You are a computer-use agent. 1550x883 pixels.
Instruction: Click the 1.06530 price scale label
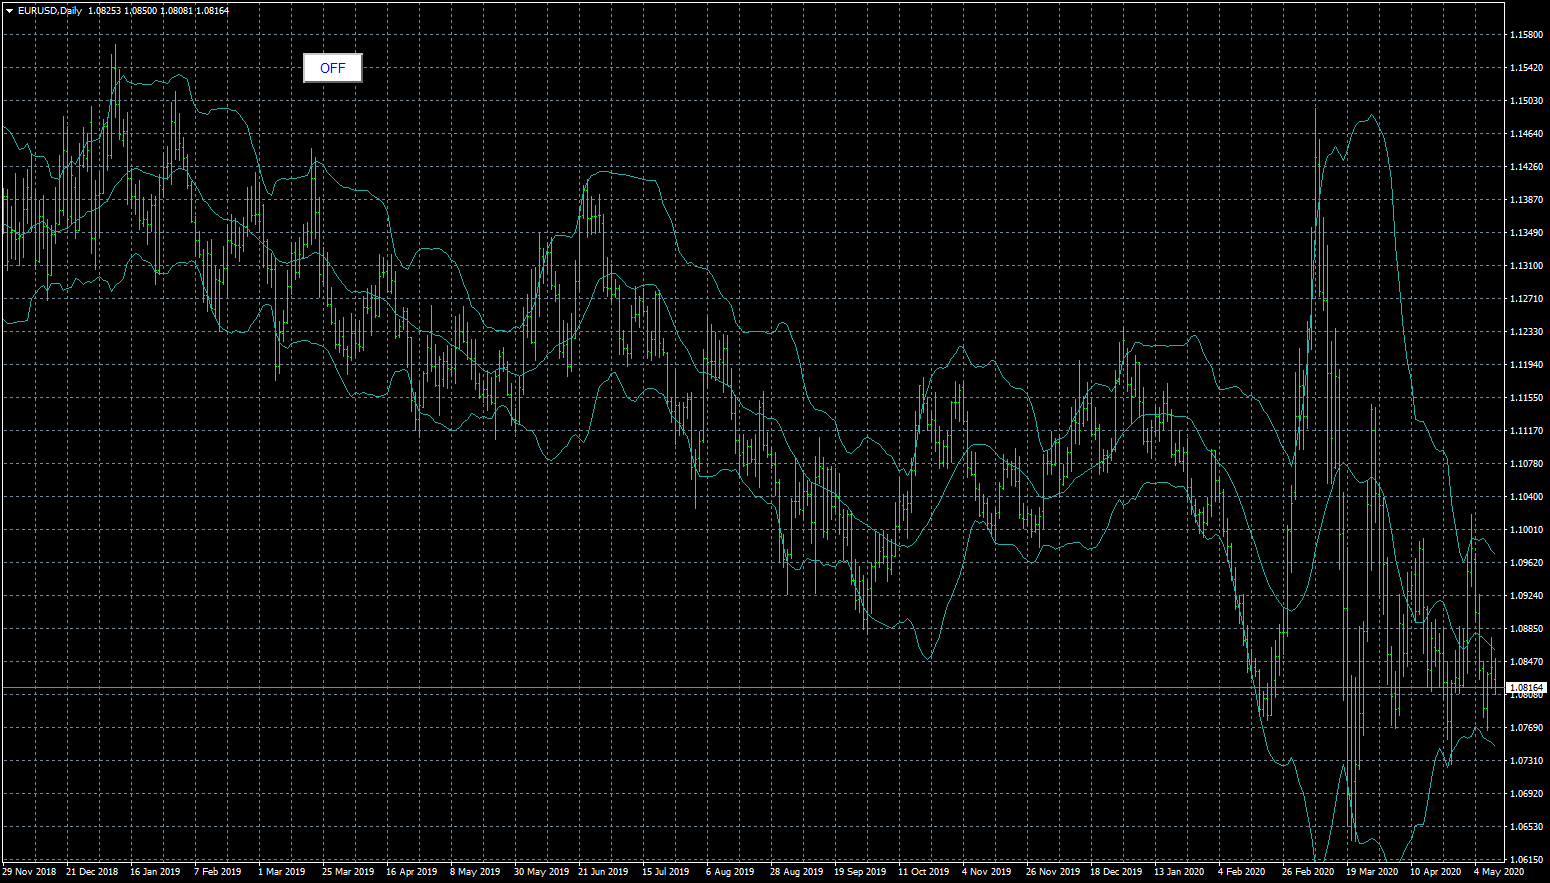[x=1527, y=827]
